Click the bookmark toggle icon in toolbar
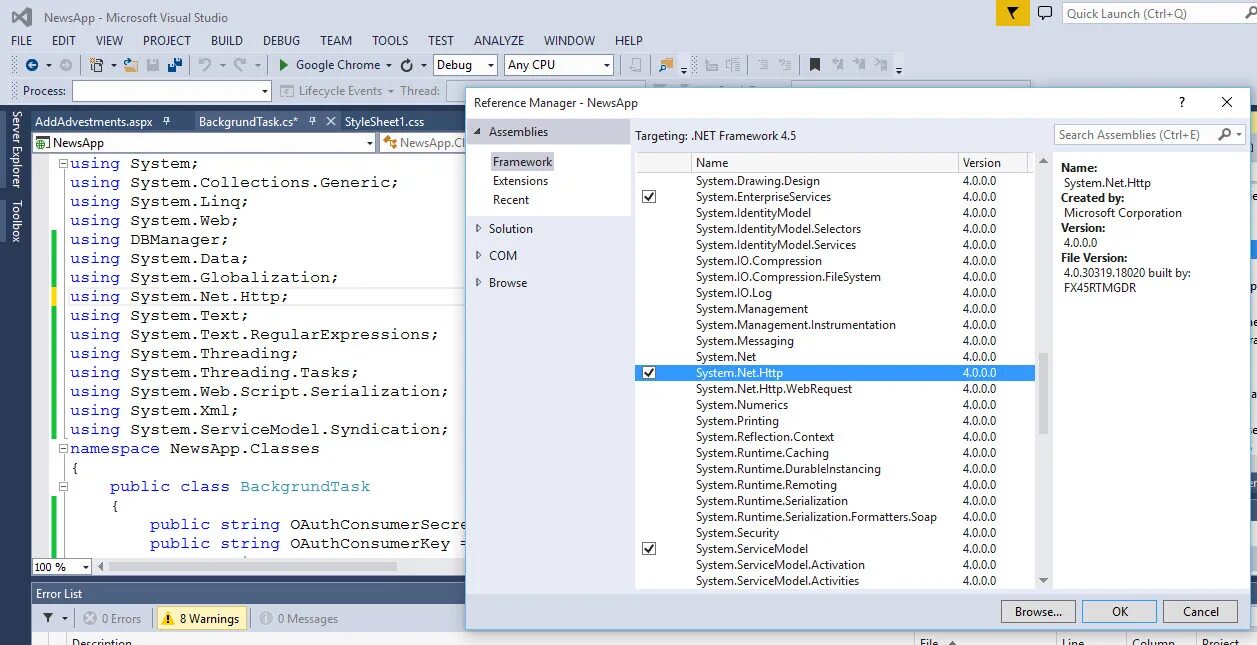The height and width of the screenshot is (645, 1257). (x=815, y=65)
